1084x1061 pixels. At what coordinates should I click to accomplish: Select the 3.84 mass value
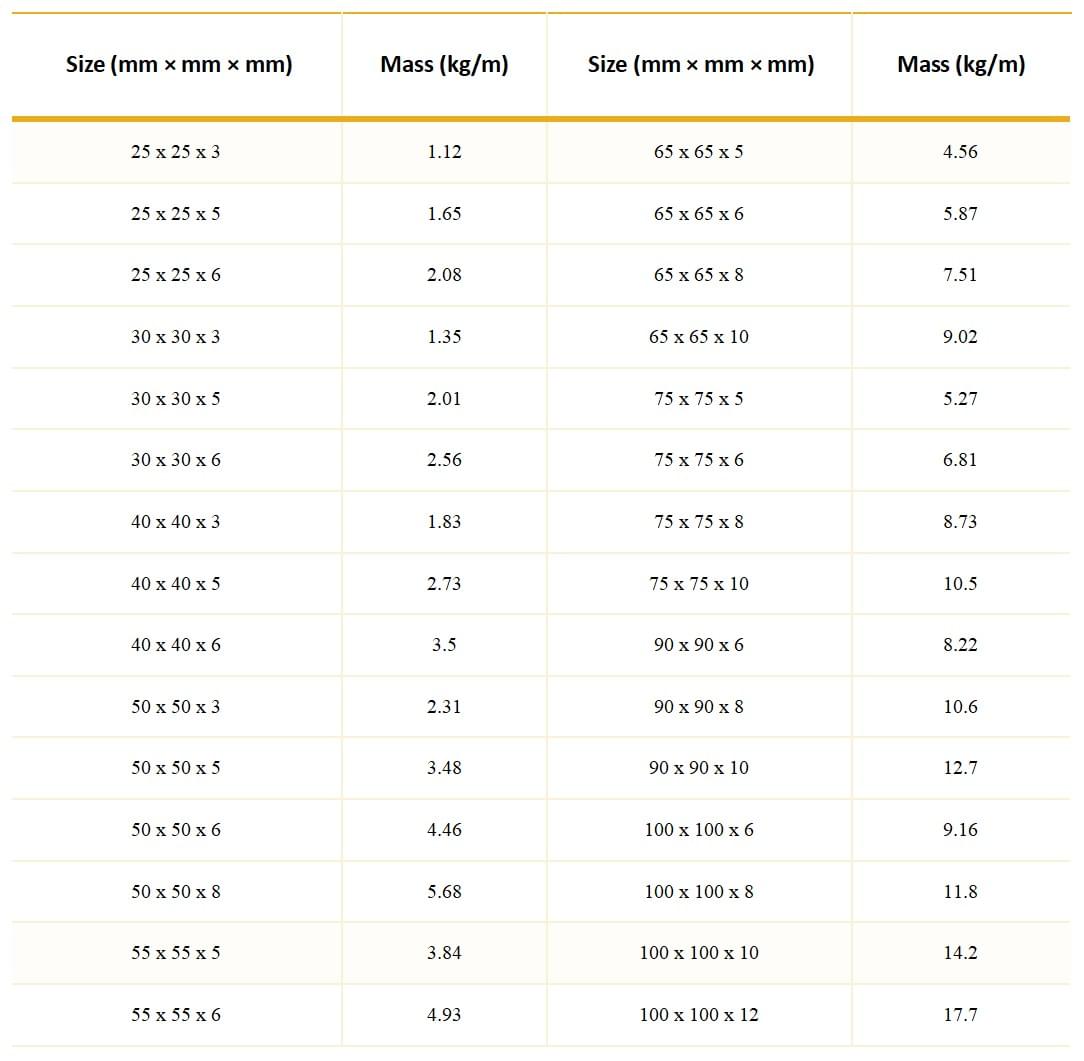pos(444,952)
